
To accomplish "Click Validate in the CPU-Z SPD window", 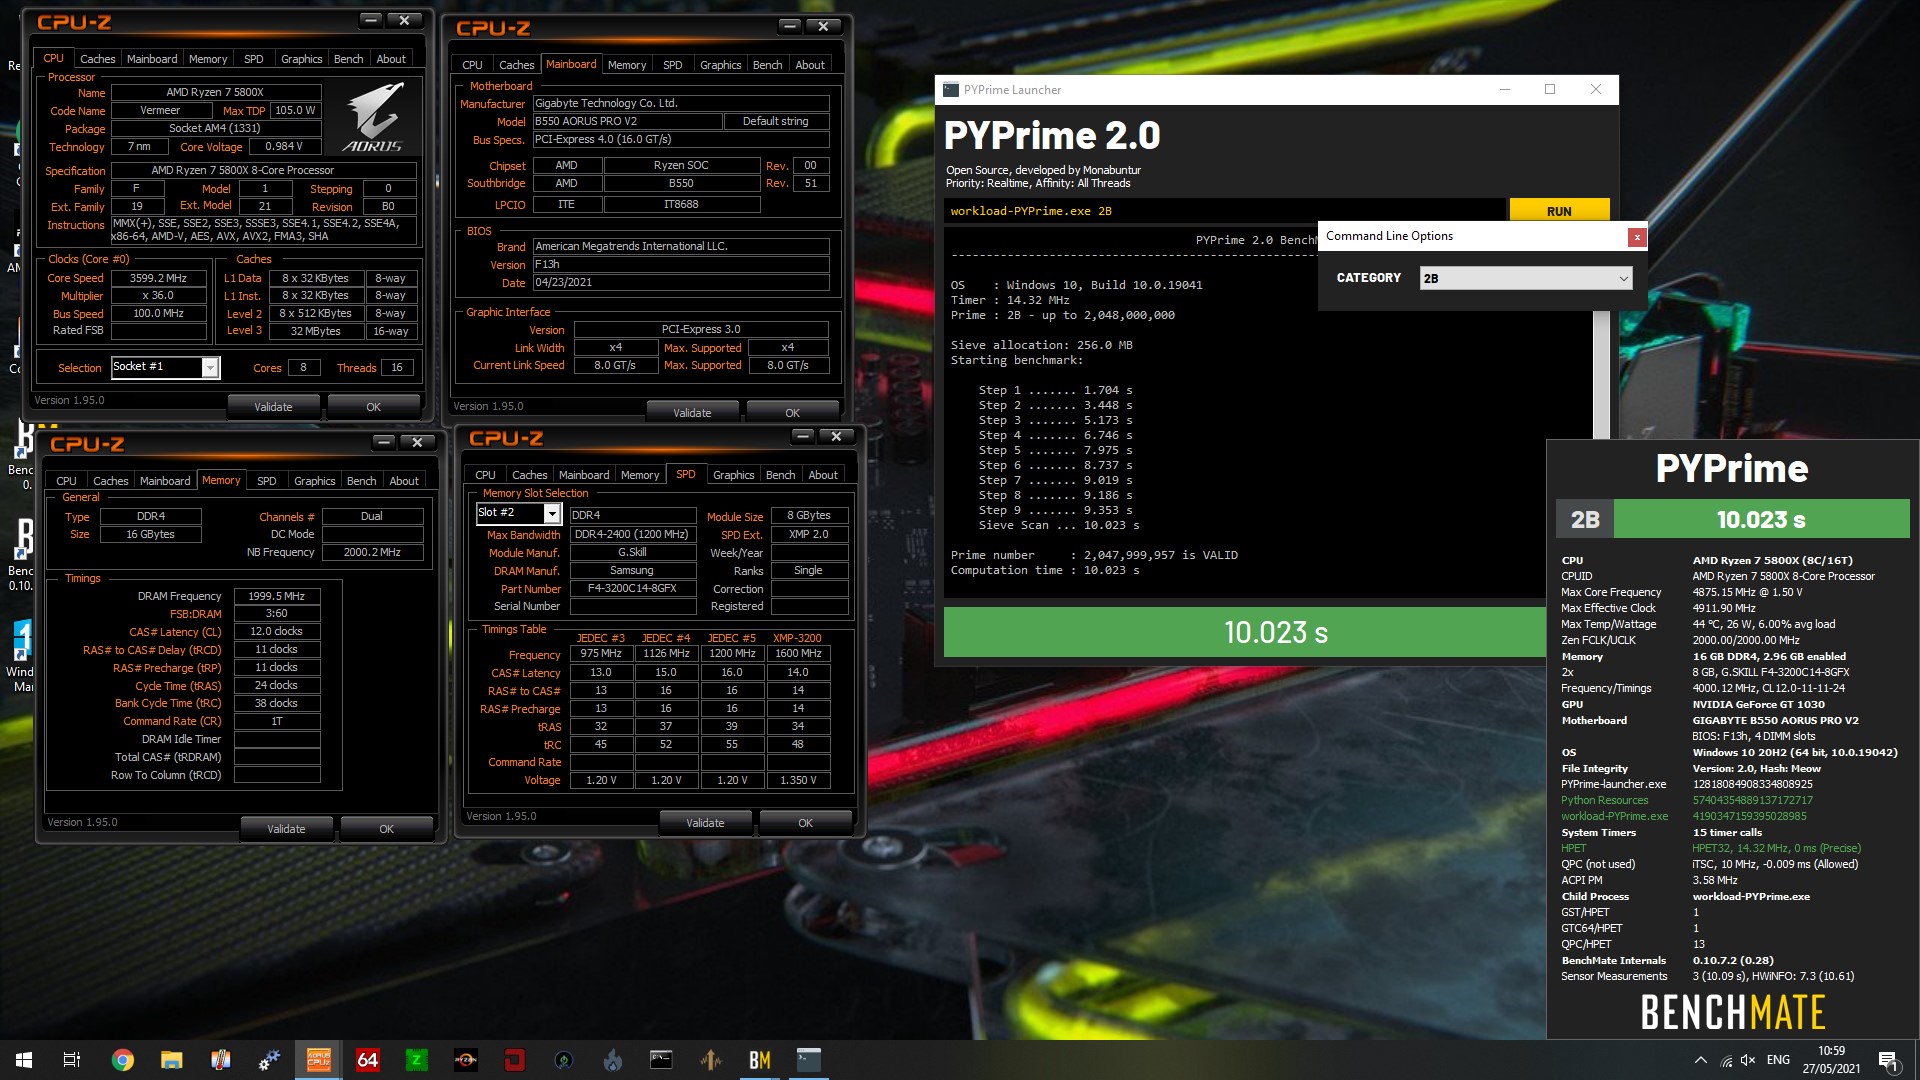I will tap(705, 823).
